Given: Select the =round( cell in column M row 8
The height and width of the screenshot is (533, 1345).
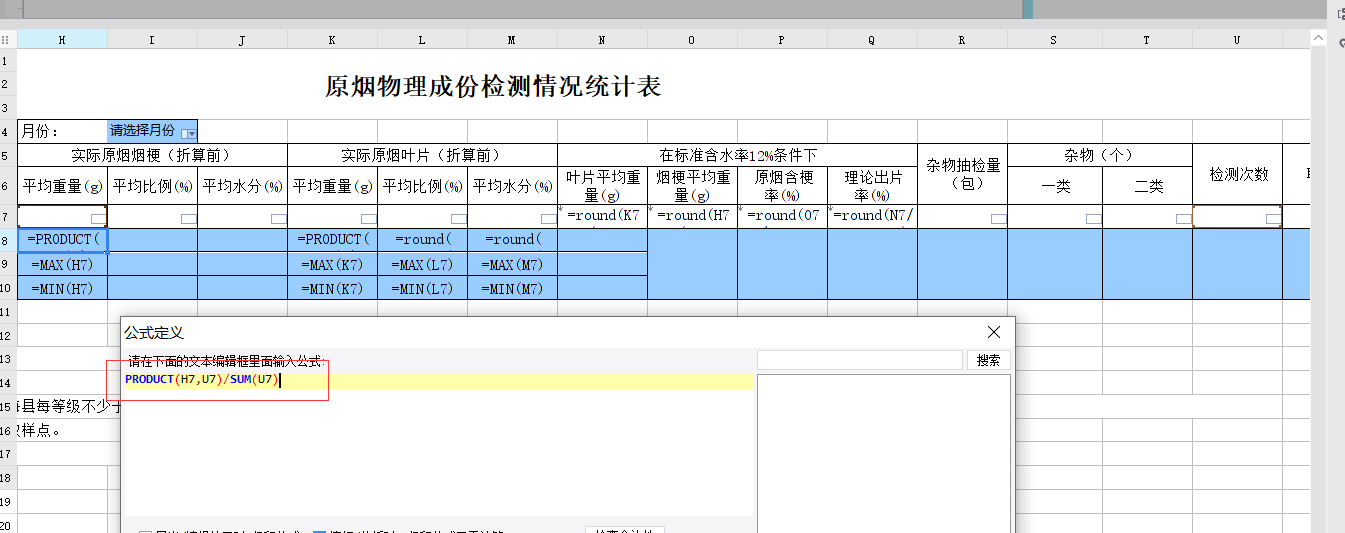Looking at the screenshot, I should point(512,240).
